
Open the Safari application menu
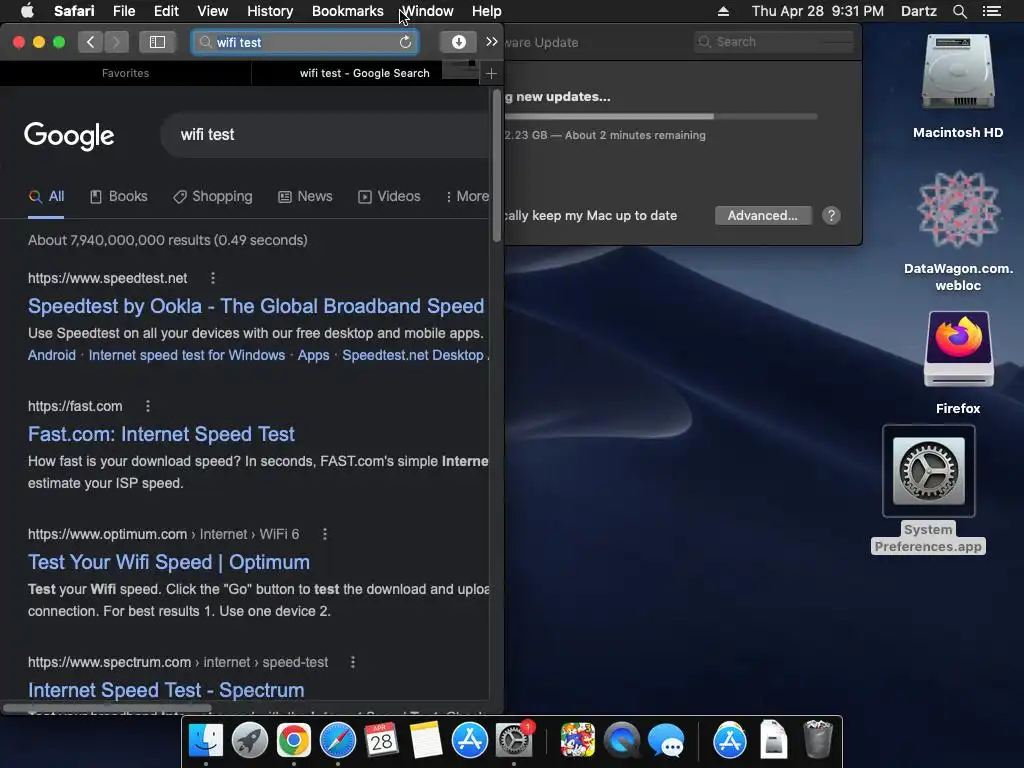[x=74, y=11]
